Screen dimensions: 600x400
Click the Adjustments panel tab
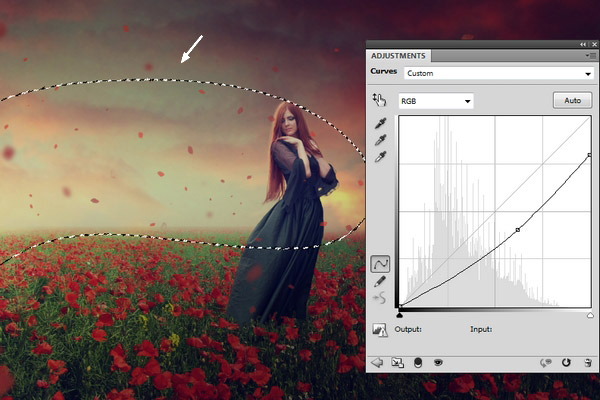pyautogui.click(x=398, y=56)
